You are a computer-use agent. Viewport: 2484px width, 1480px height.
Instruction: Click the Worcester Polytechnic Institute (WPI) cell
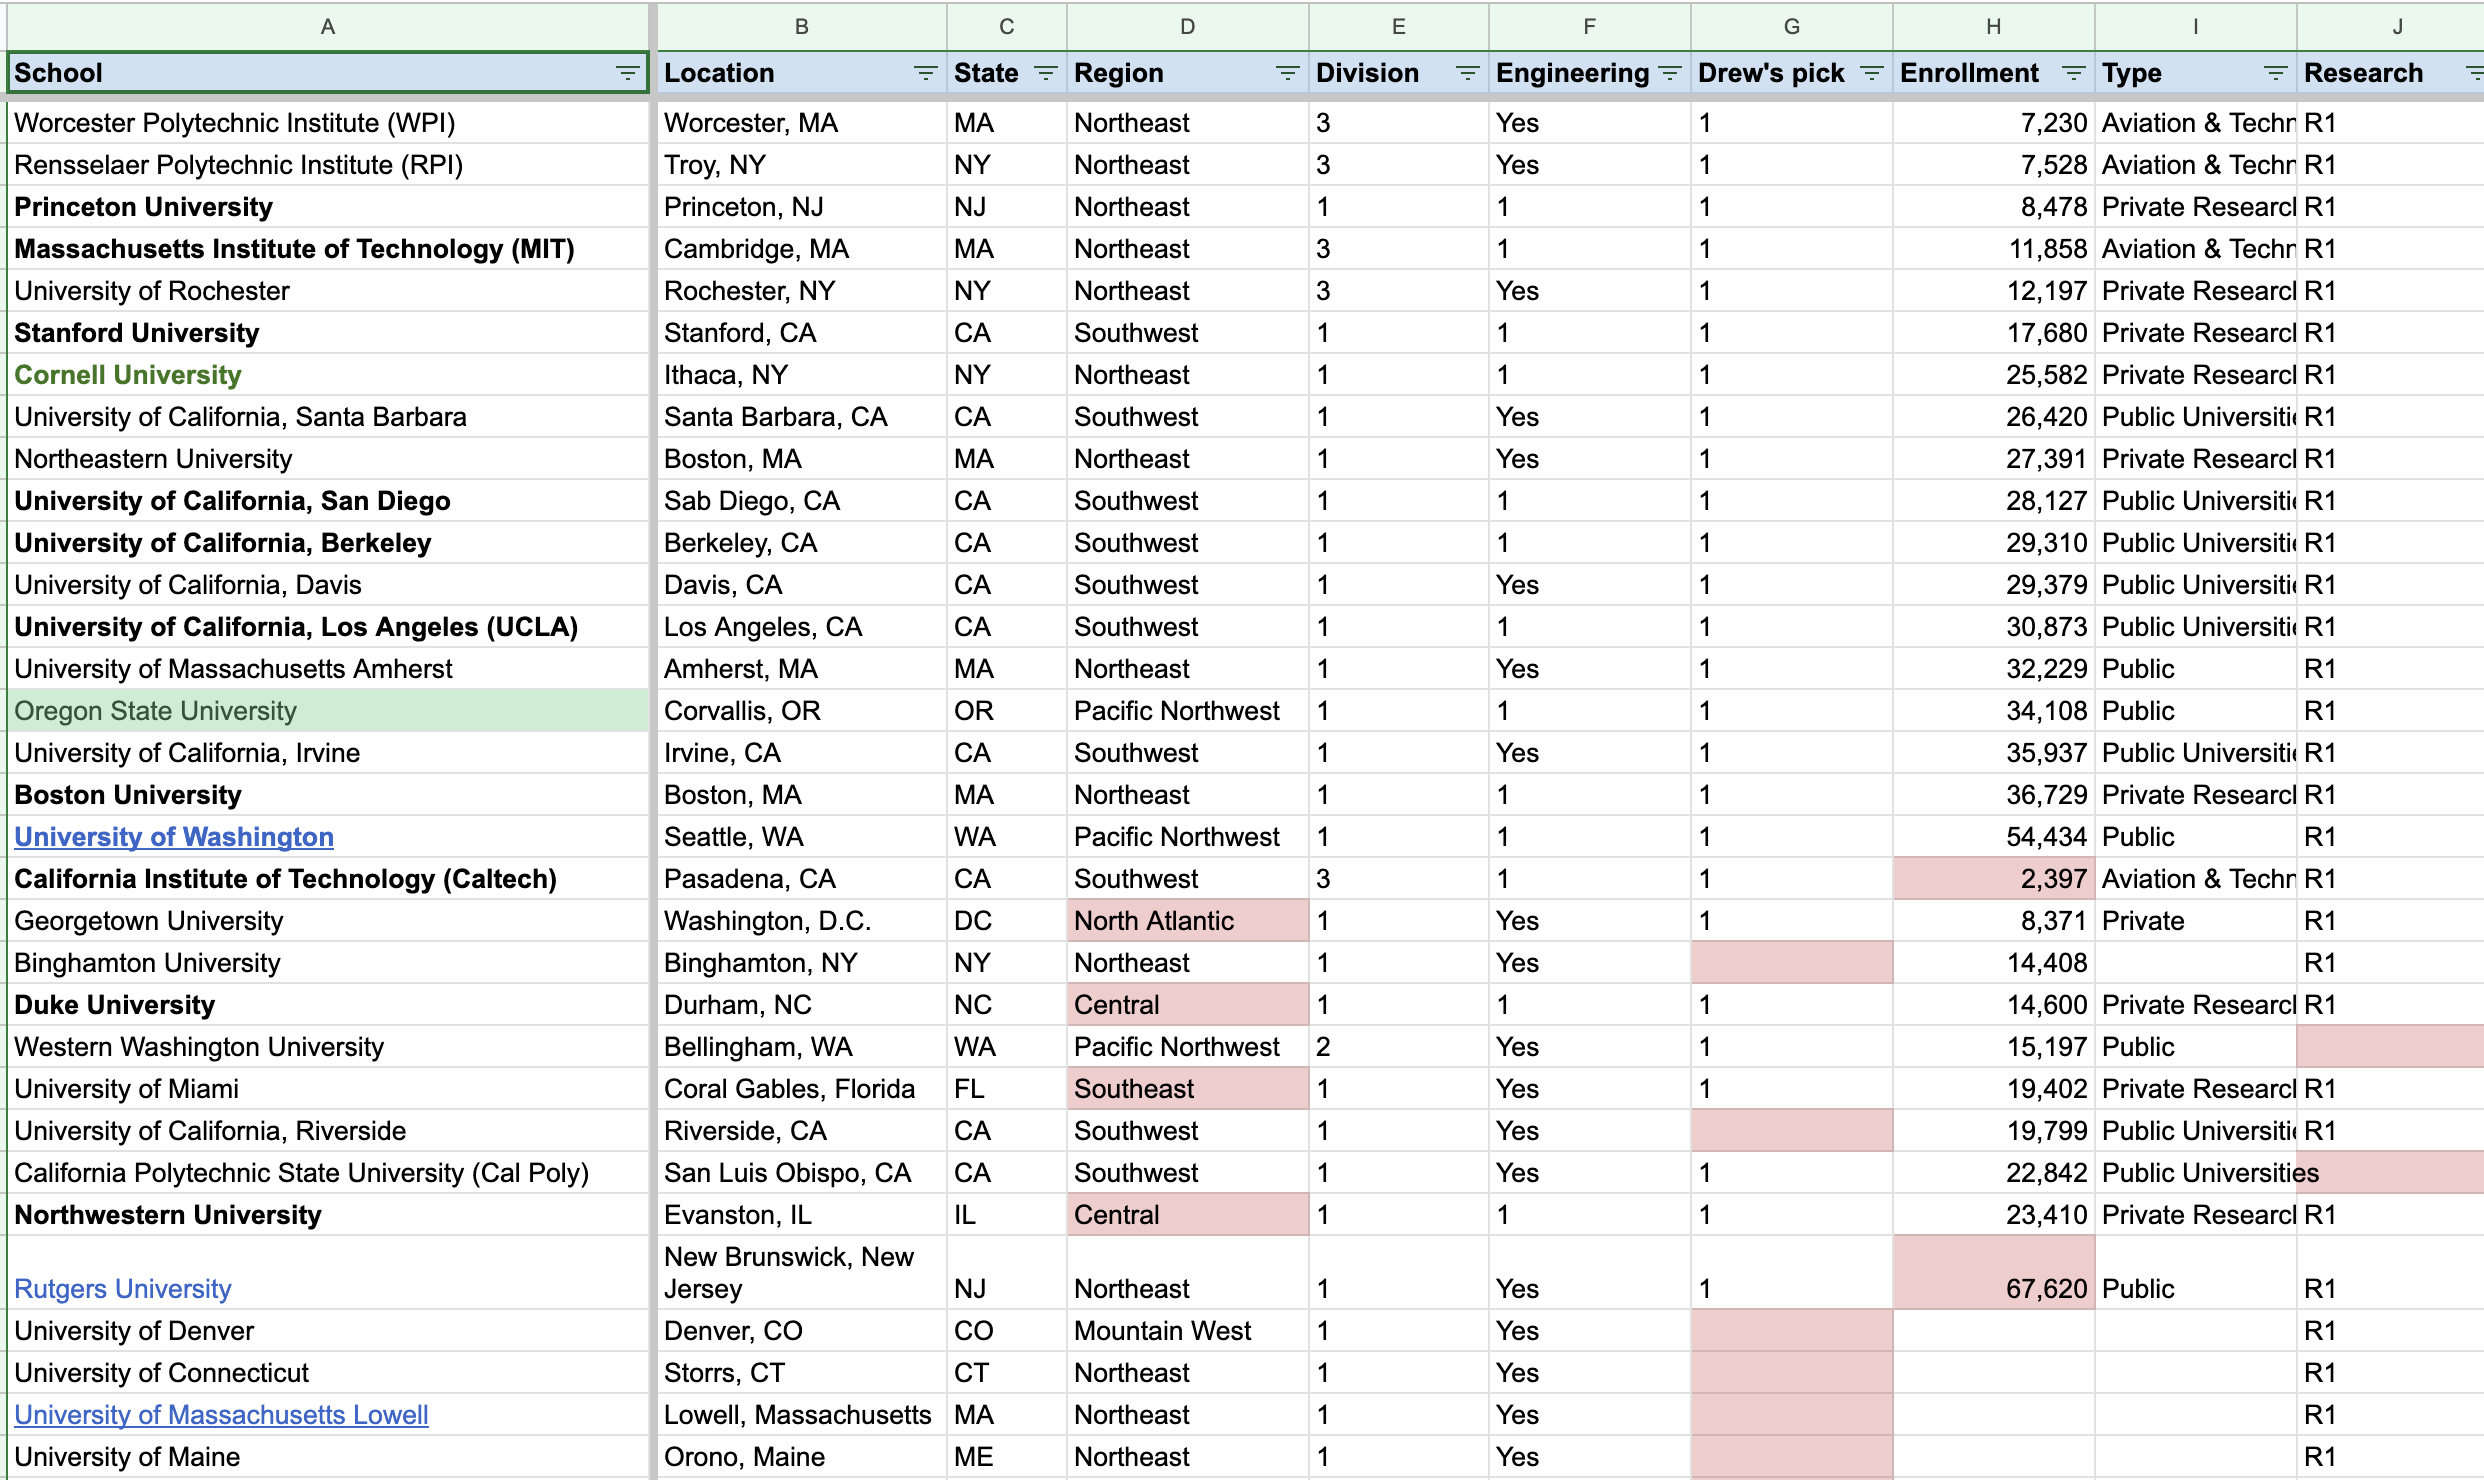[x=328, y=123]
